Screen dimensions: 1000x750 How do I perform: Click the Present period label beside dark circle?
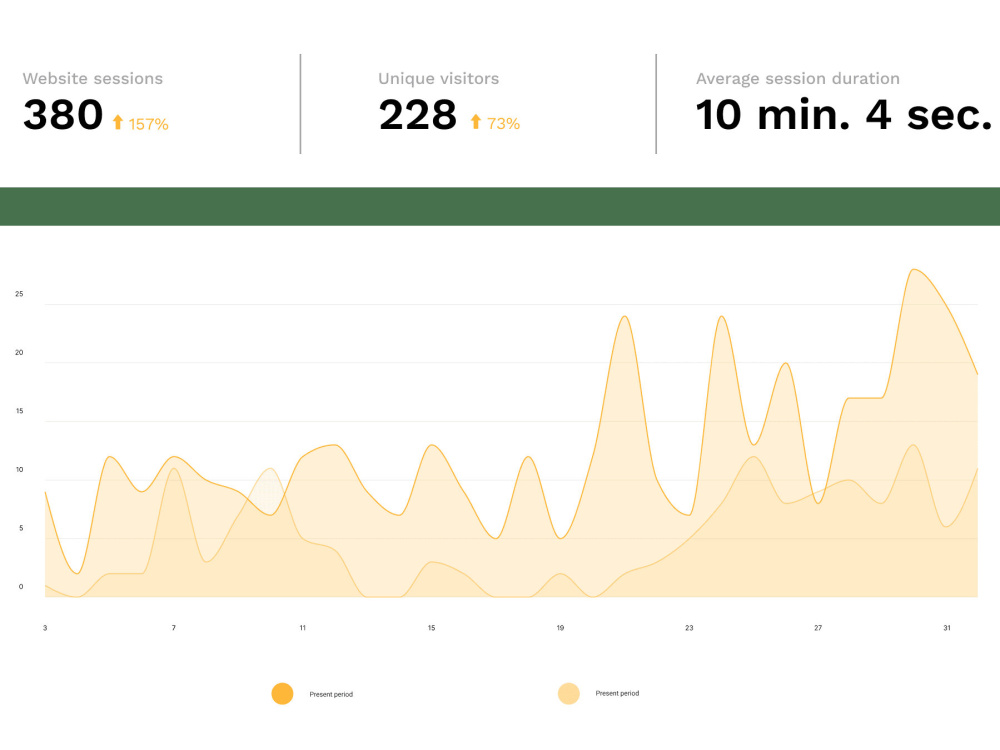331,695
